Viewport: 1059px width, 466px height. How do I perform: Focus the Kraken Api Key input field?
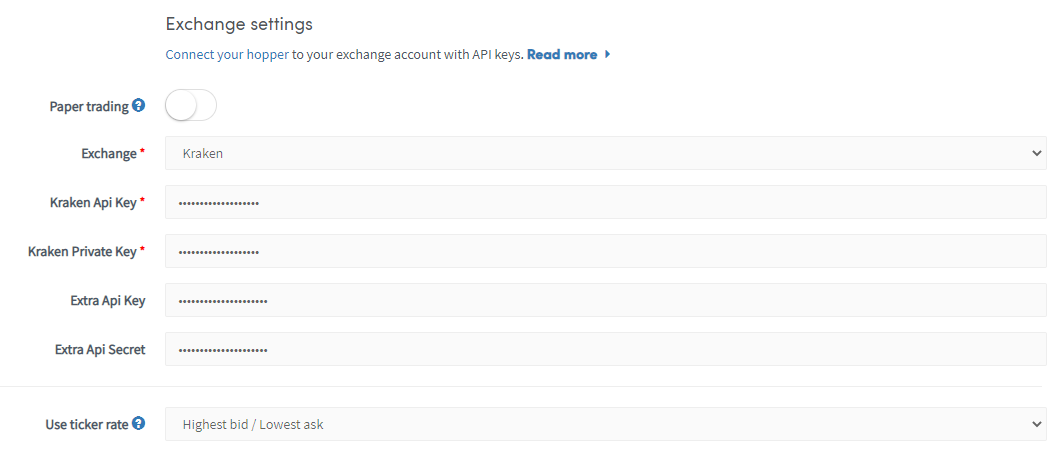pyautogui.click(x=606, y=202)
